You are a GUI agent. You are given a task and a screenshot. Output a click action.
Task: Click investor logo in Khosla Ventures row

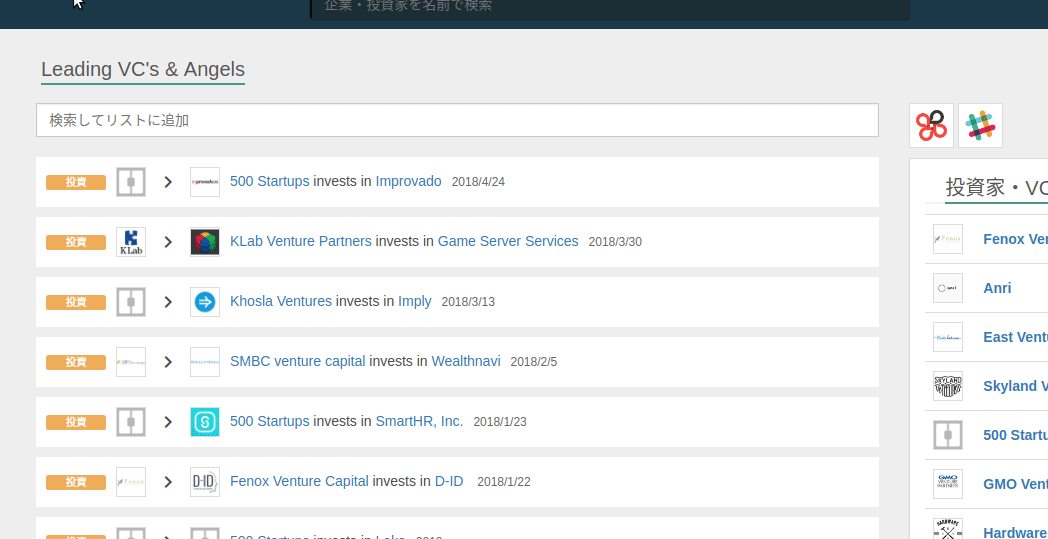131,302
